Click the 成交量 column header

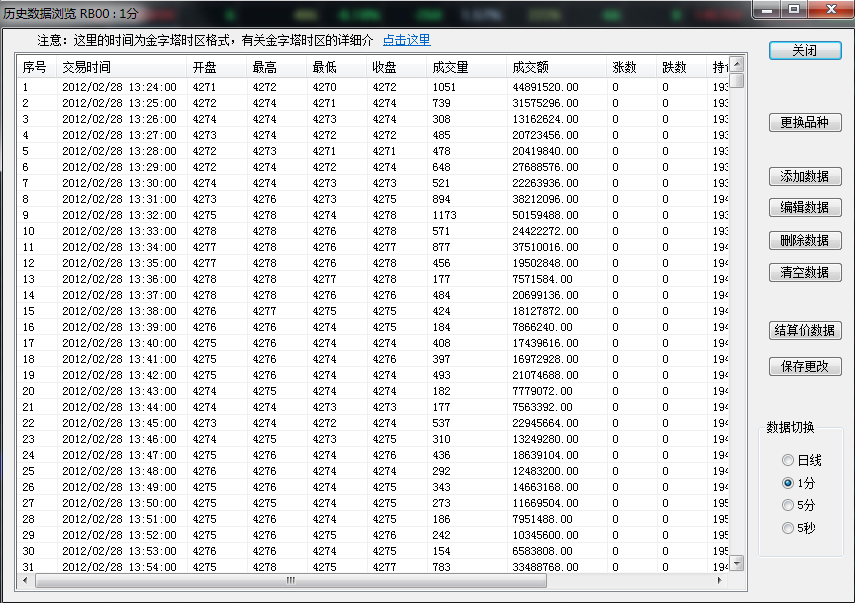pos(449,67)
